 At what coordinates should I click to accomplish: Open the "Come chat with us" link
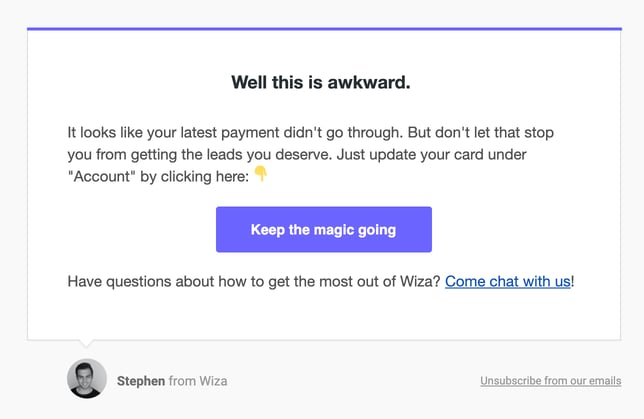(507, 282)
